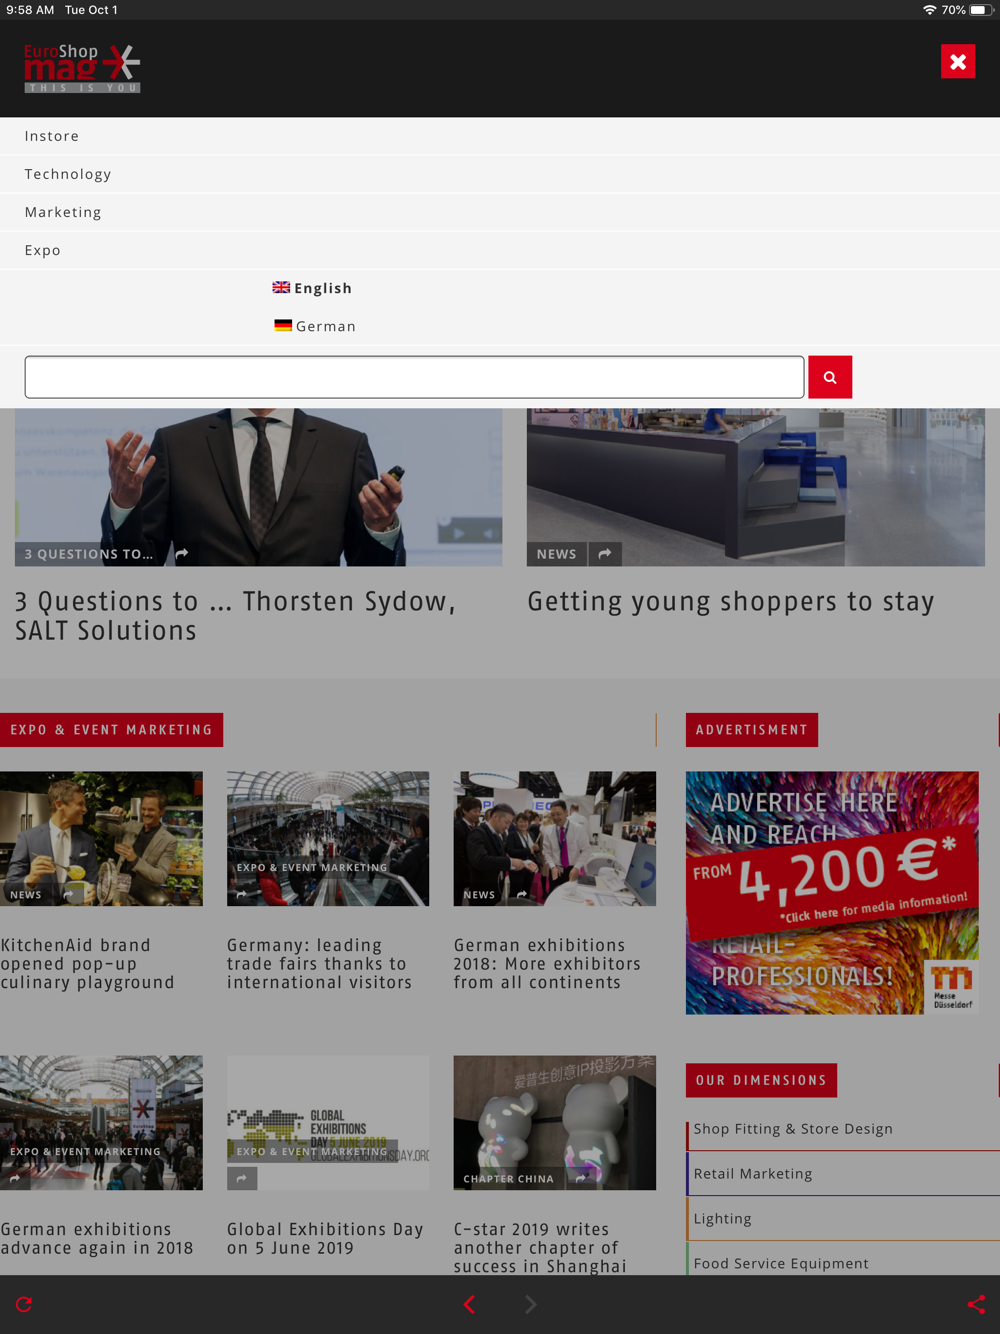The image size is (1000, 1334).
Task: Select the English language option
Action: tap(312, 288)
